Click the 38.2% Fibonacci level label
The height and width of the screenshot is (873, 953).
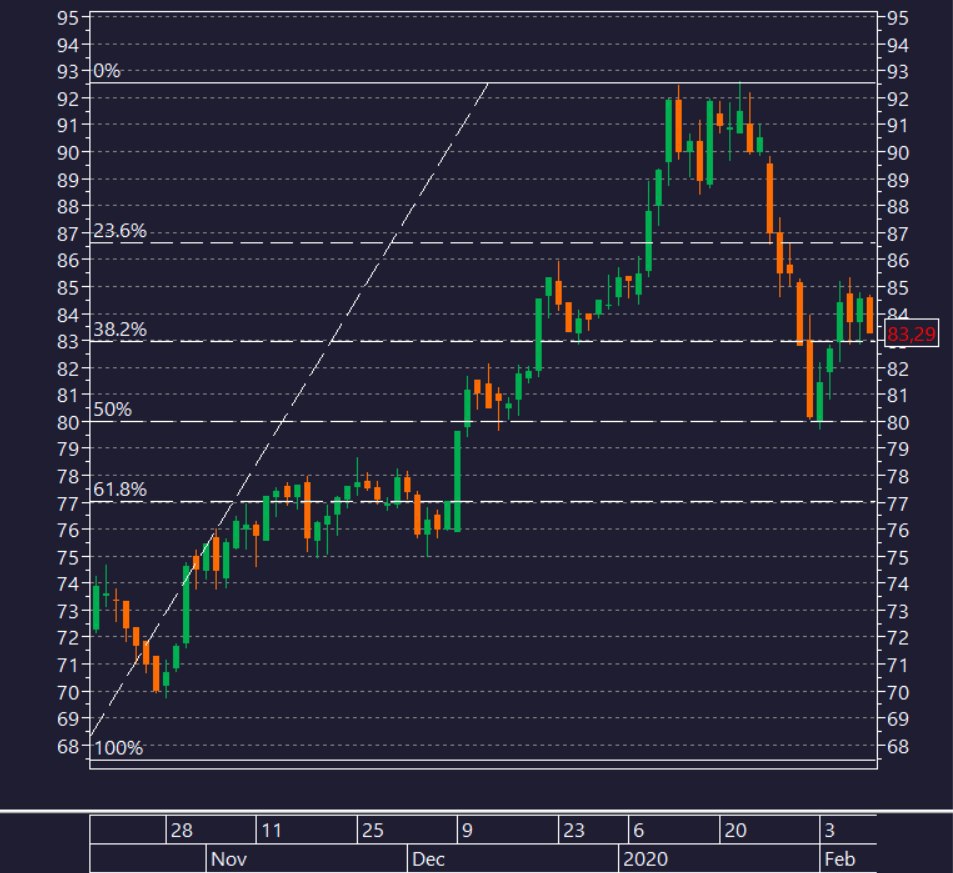[x=120, y=330]
